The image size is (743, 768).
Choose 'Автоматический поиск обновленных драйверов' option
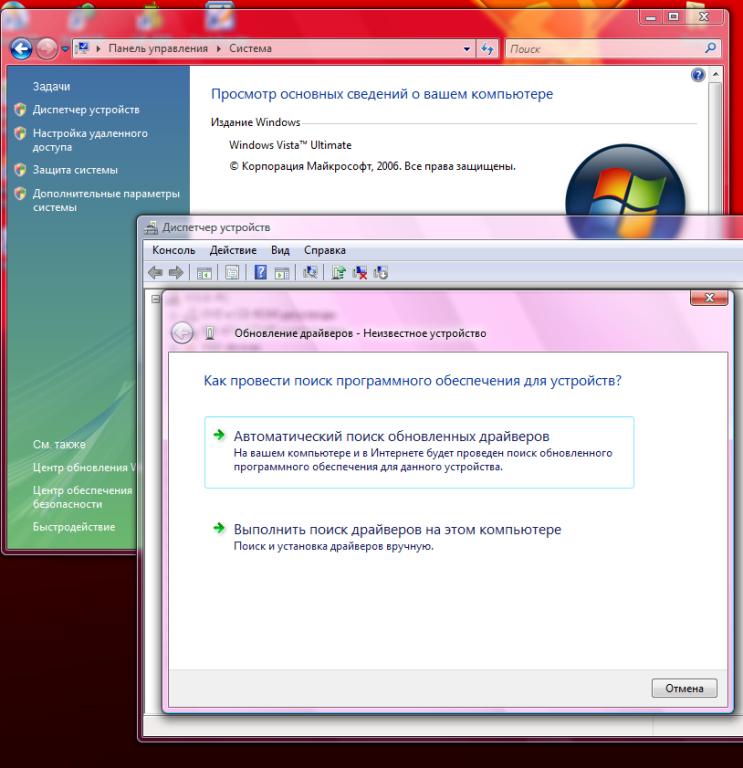[391, 437]
